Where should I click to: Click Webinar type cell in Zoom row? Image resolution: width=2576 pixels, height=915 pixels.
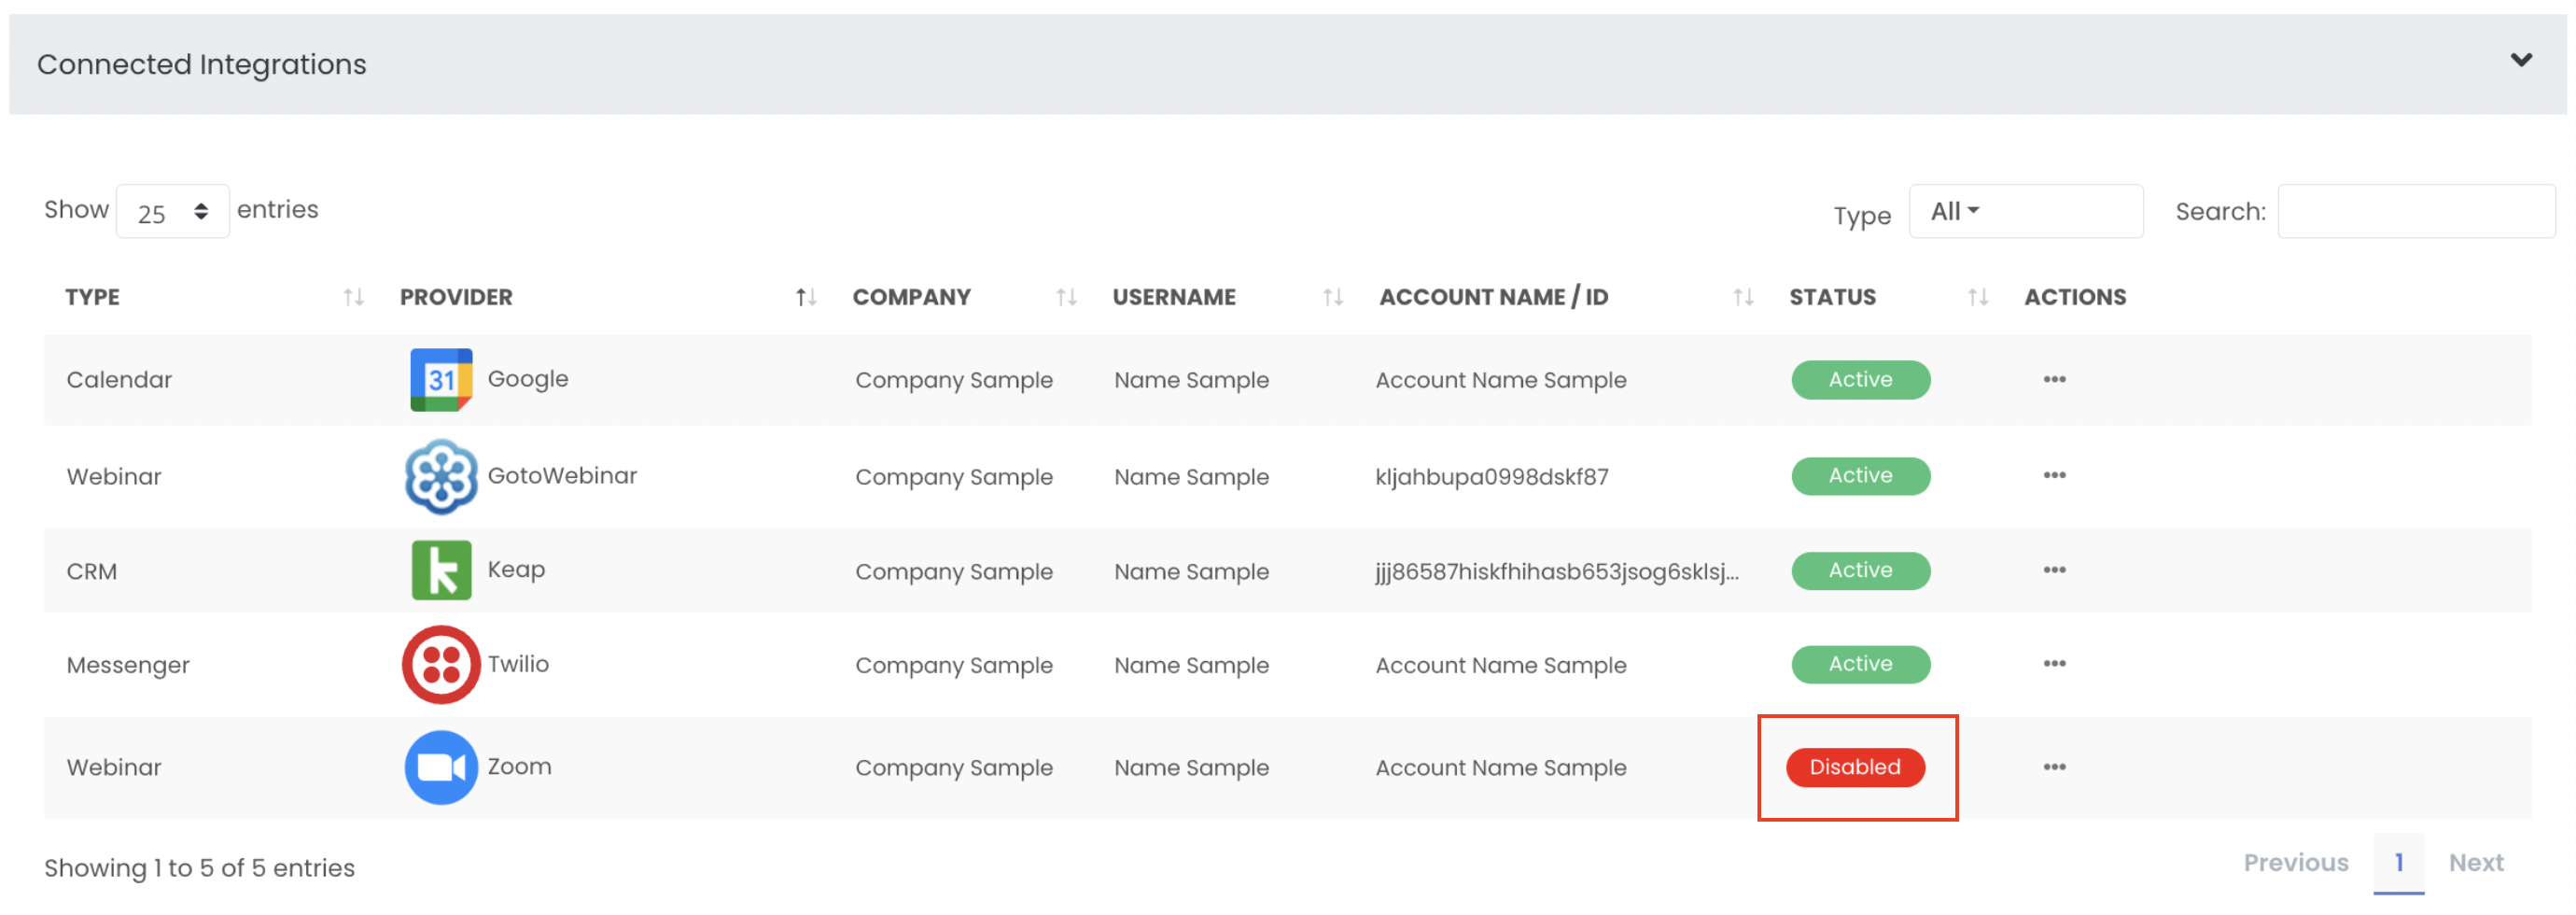click(x=114, y=768)
